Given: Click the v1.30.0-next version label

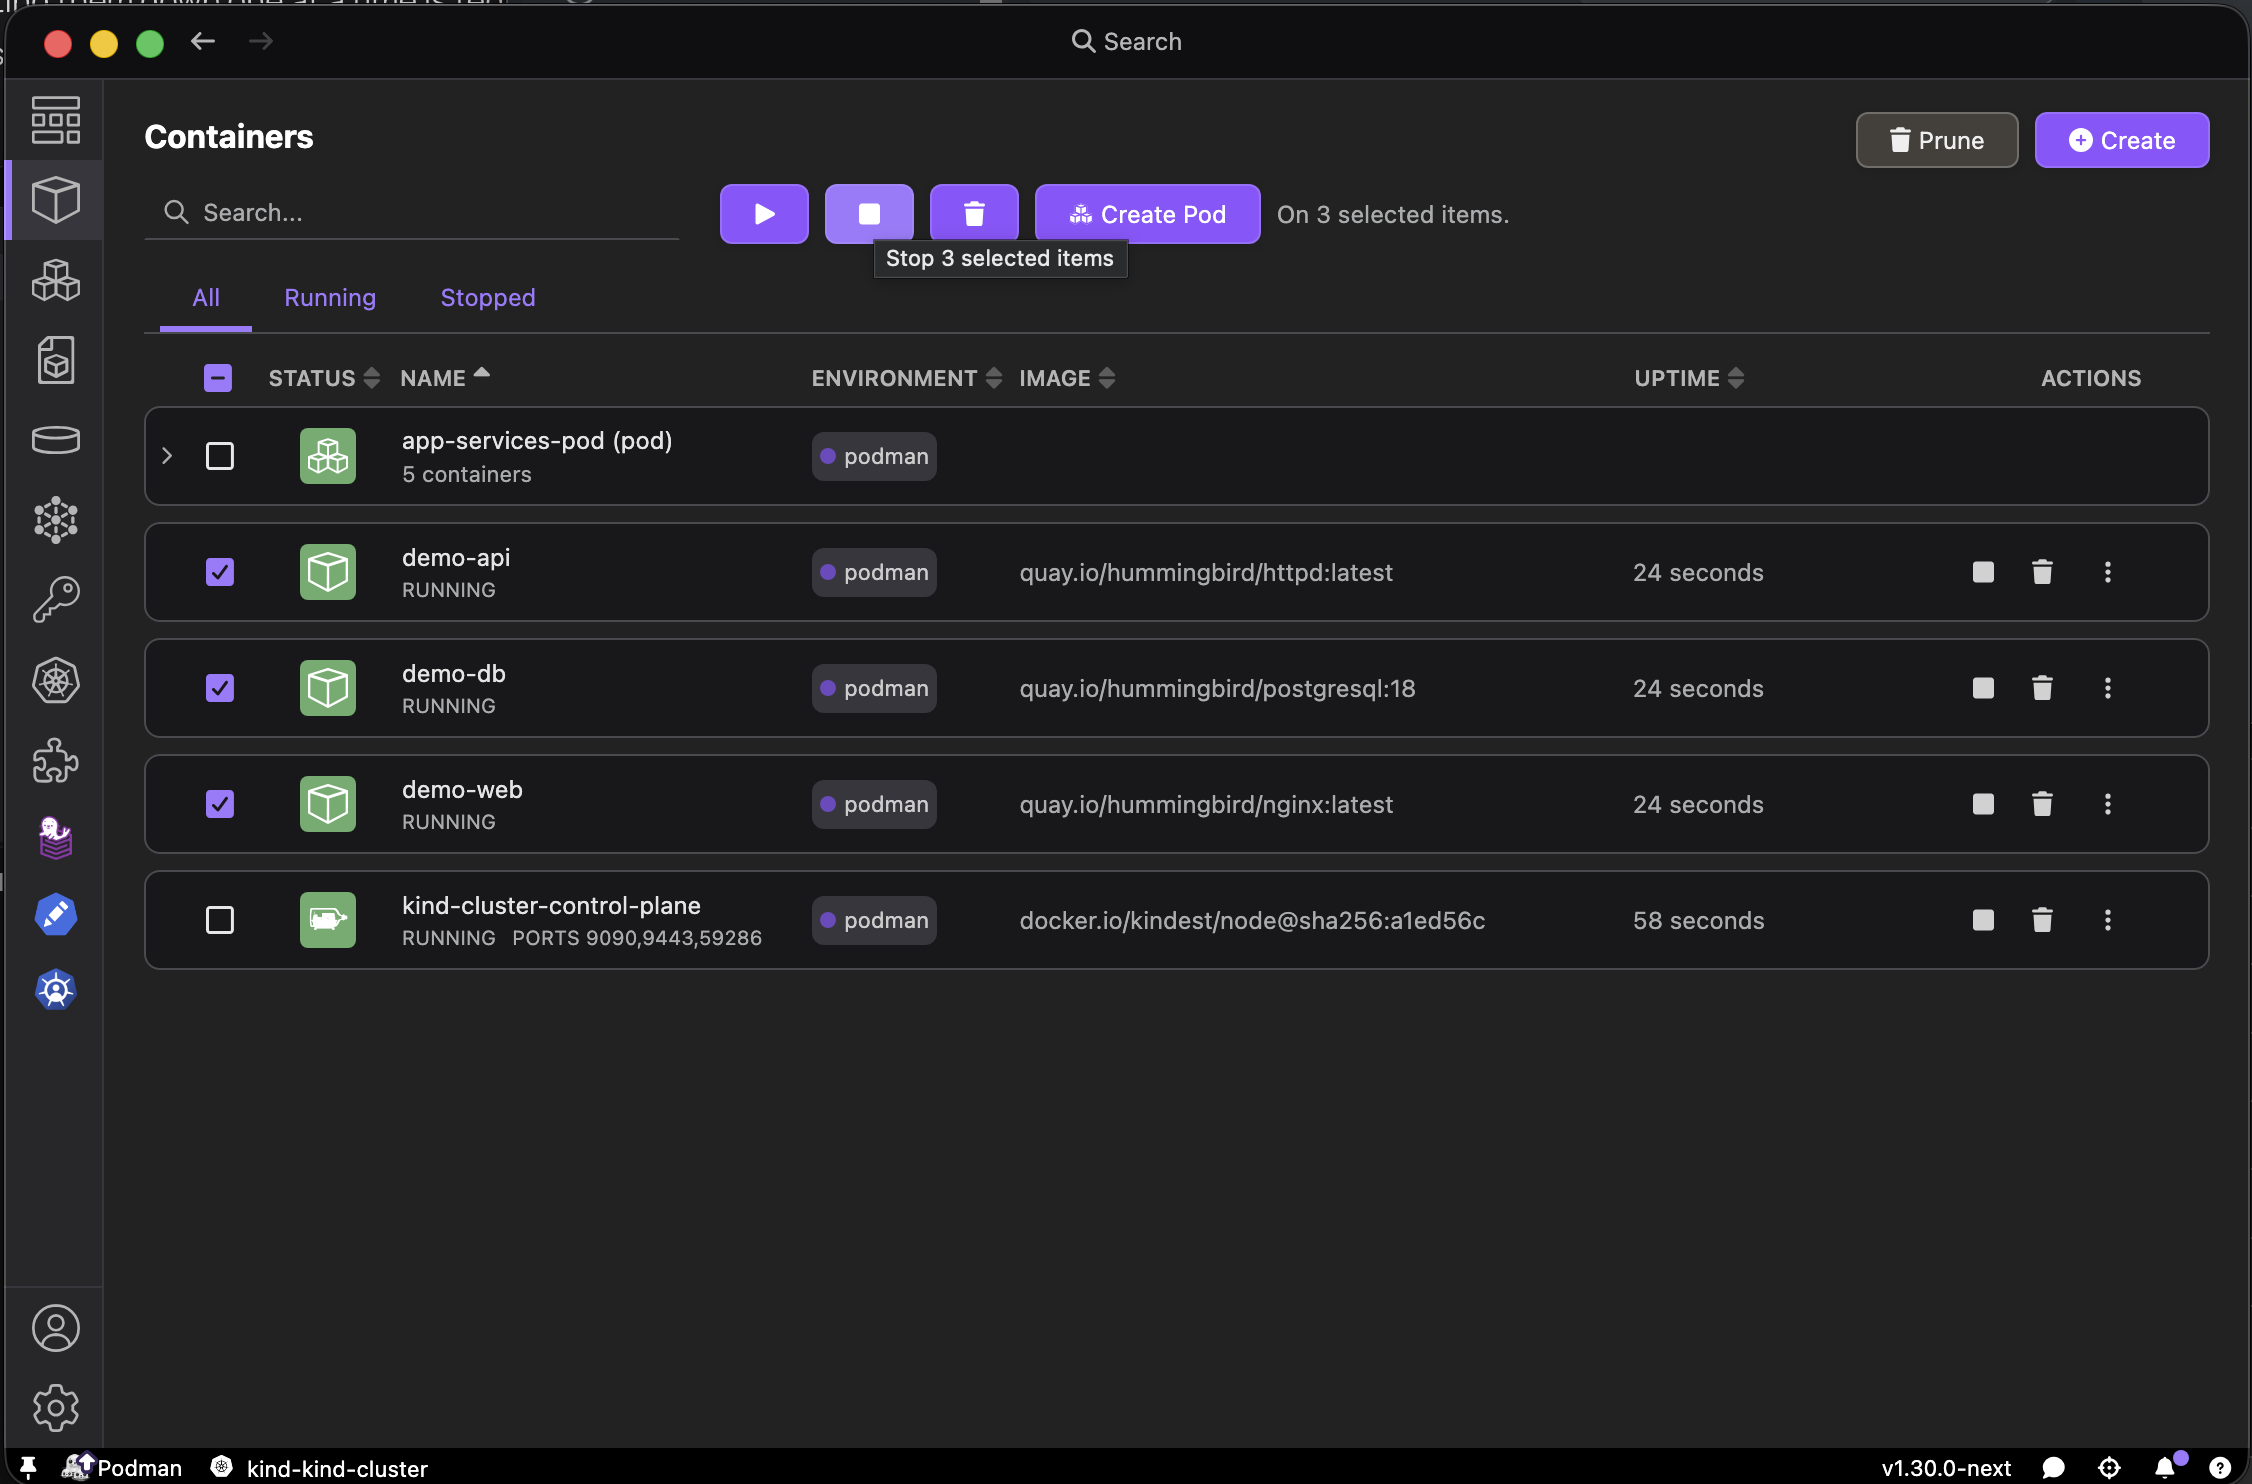Looking at the screenshot, I should (1946, 1467).
